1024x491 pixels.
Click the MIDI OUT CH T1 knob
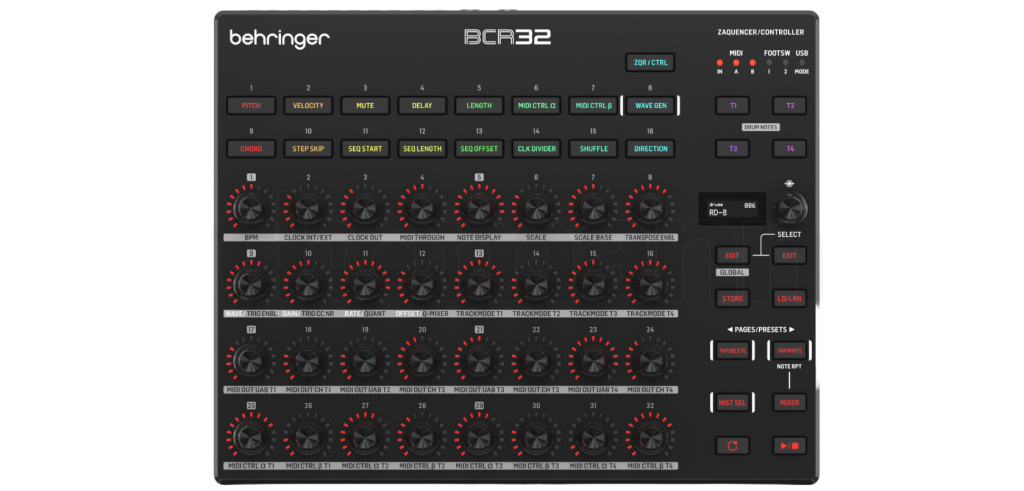tap(308, 360)
